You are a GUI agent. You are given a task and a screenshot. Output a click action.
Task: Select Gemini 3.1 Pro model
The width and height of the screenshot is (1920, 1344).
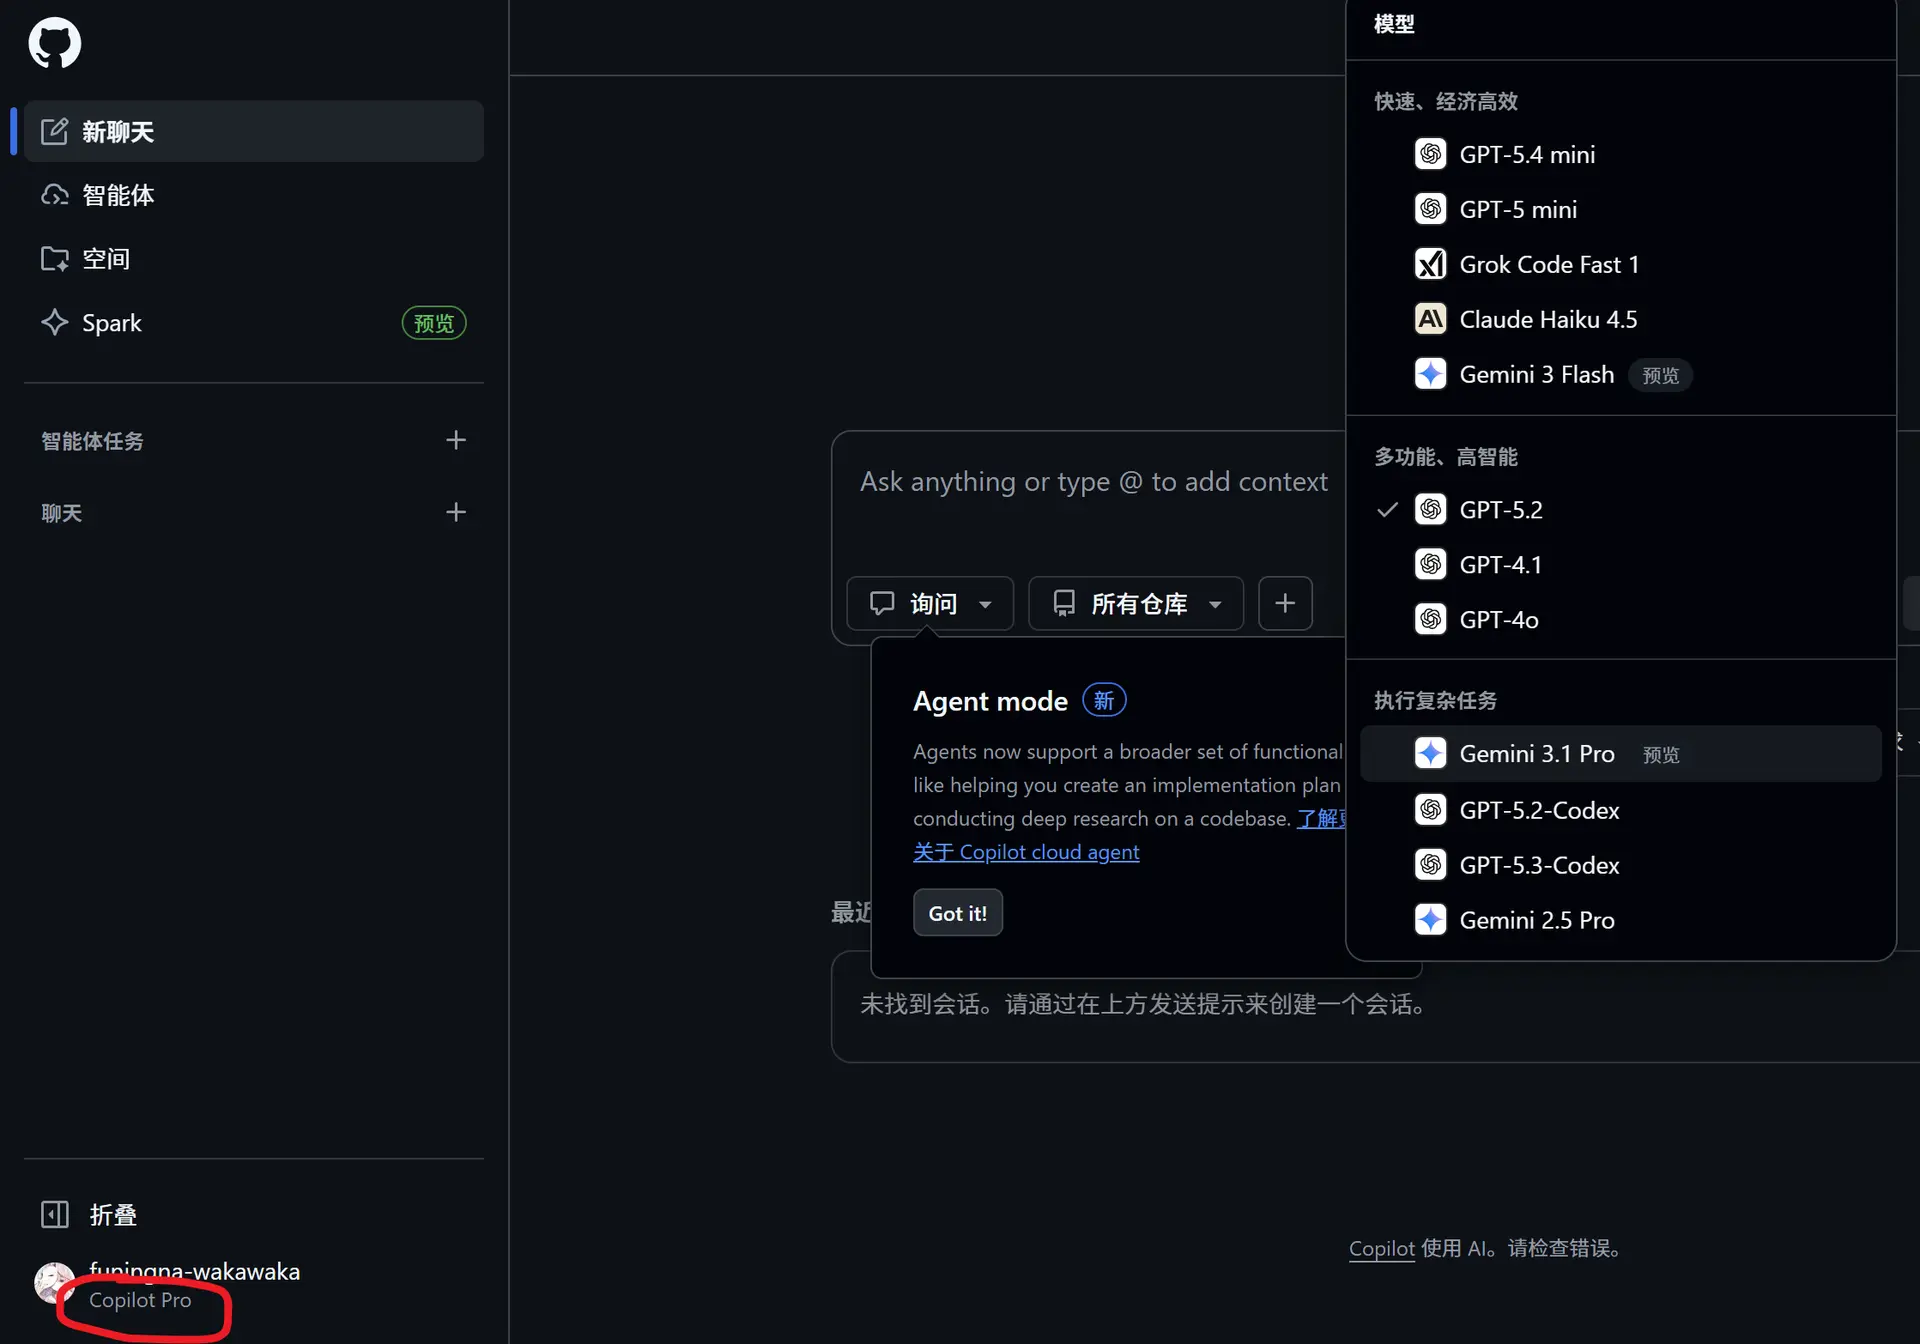[1621, 753]
